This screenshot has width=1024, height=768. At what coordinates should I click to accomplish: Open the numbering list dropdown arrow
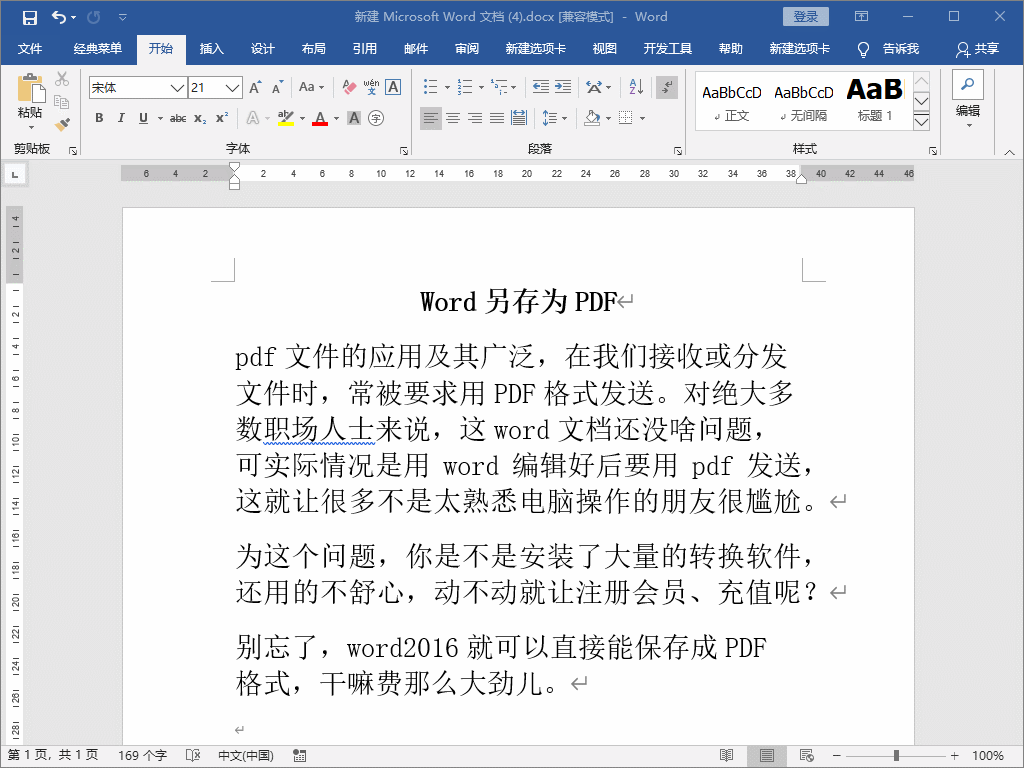pyautogui.click(x=481, y=87)
